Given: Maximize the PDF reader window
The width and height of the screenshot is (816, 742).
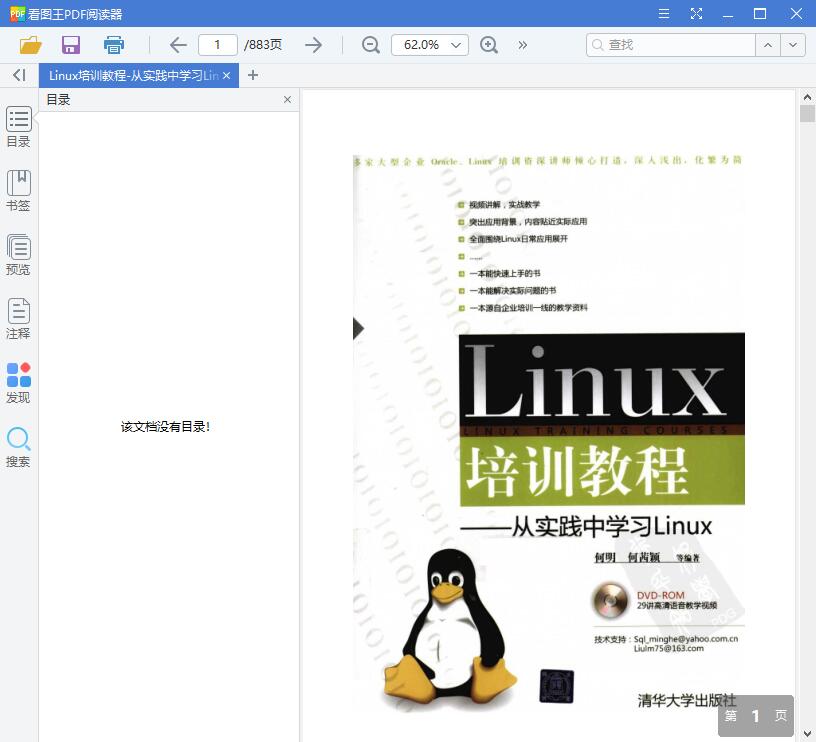Looking at the screenshot, I should pos(760,14).
